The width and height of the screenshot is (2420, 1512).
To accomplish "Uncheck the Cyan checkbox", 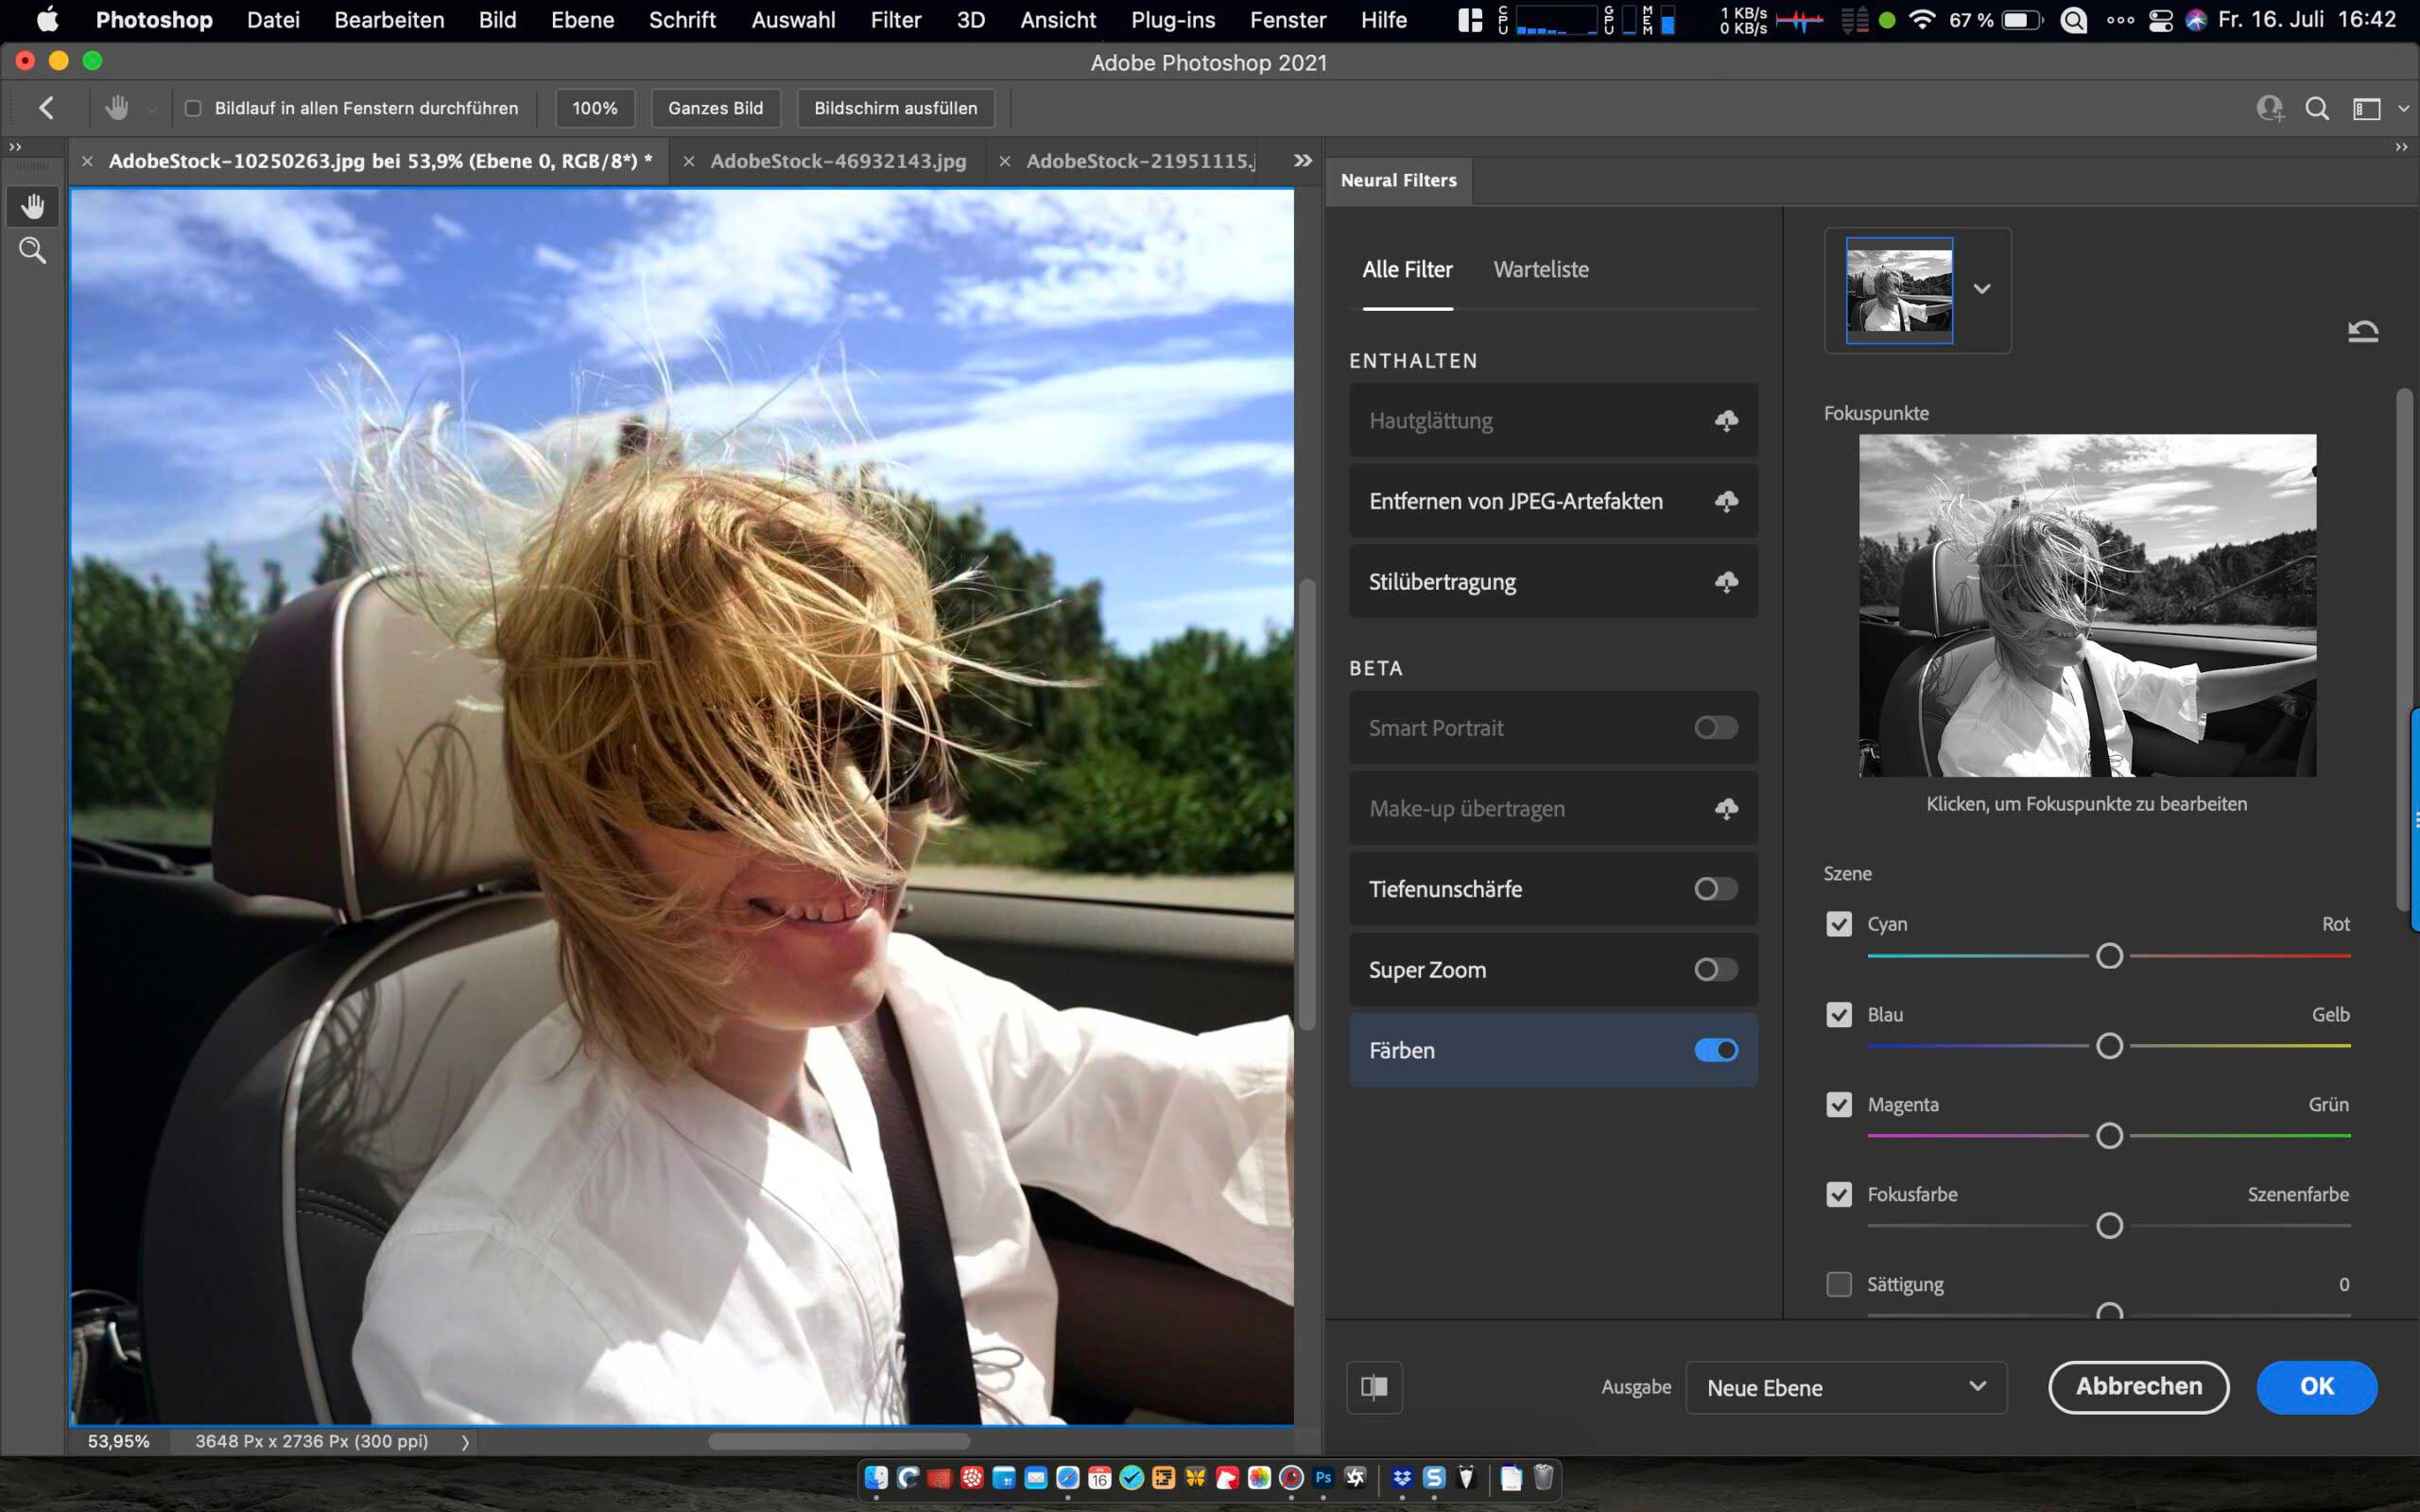I will coord(1839,924).
